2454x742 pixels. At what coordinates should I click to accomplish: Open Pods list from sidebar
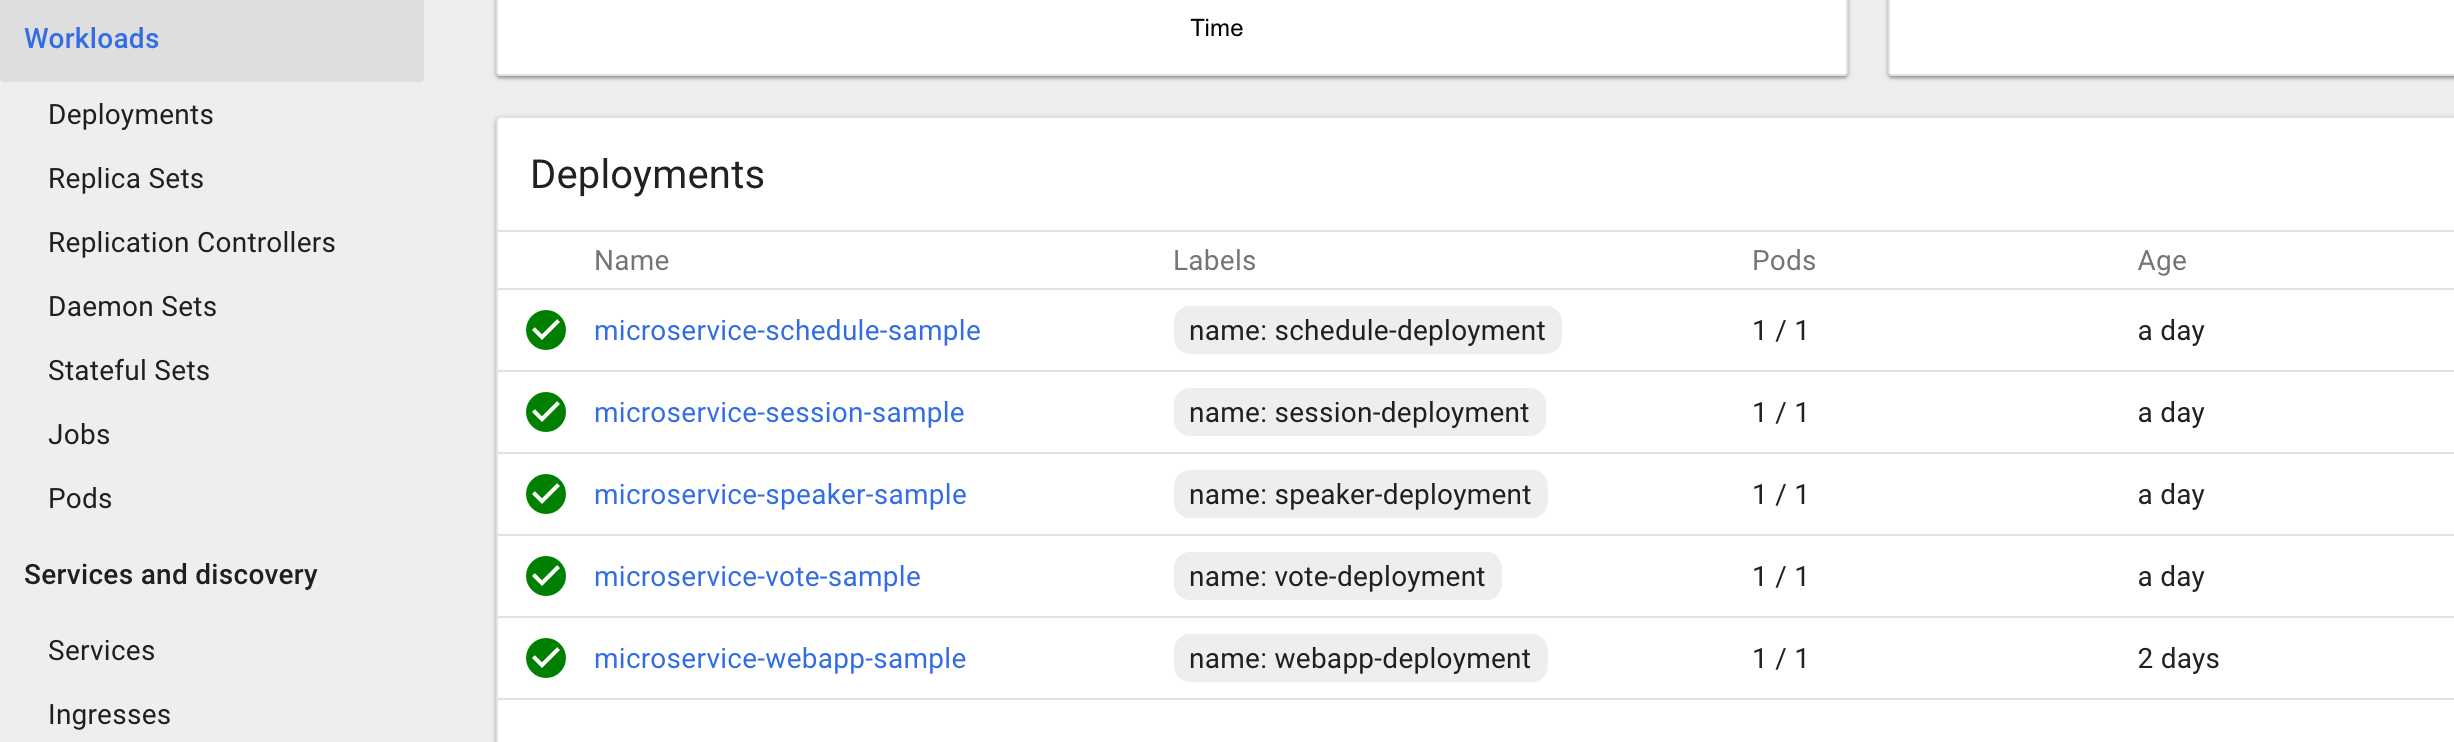(x=80, y=498)
